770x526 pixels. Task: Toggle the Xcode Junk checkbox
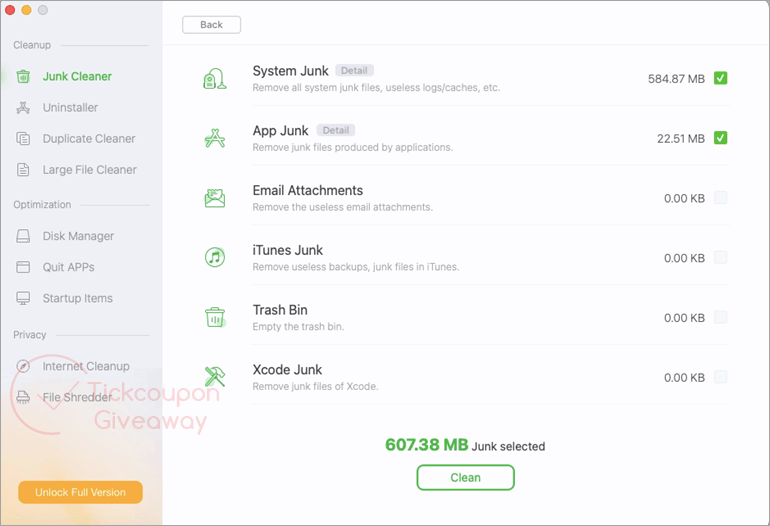pyautogui.click(x=720, y=377)
